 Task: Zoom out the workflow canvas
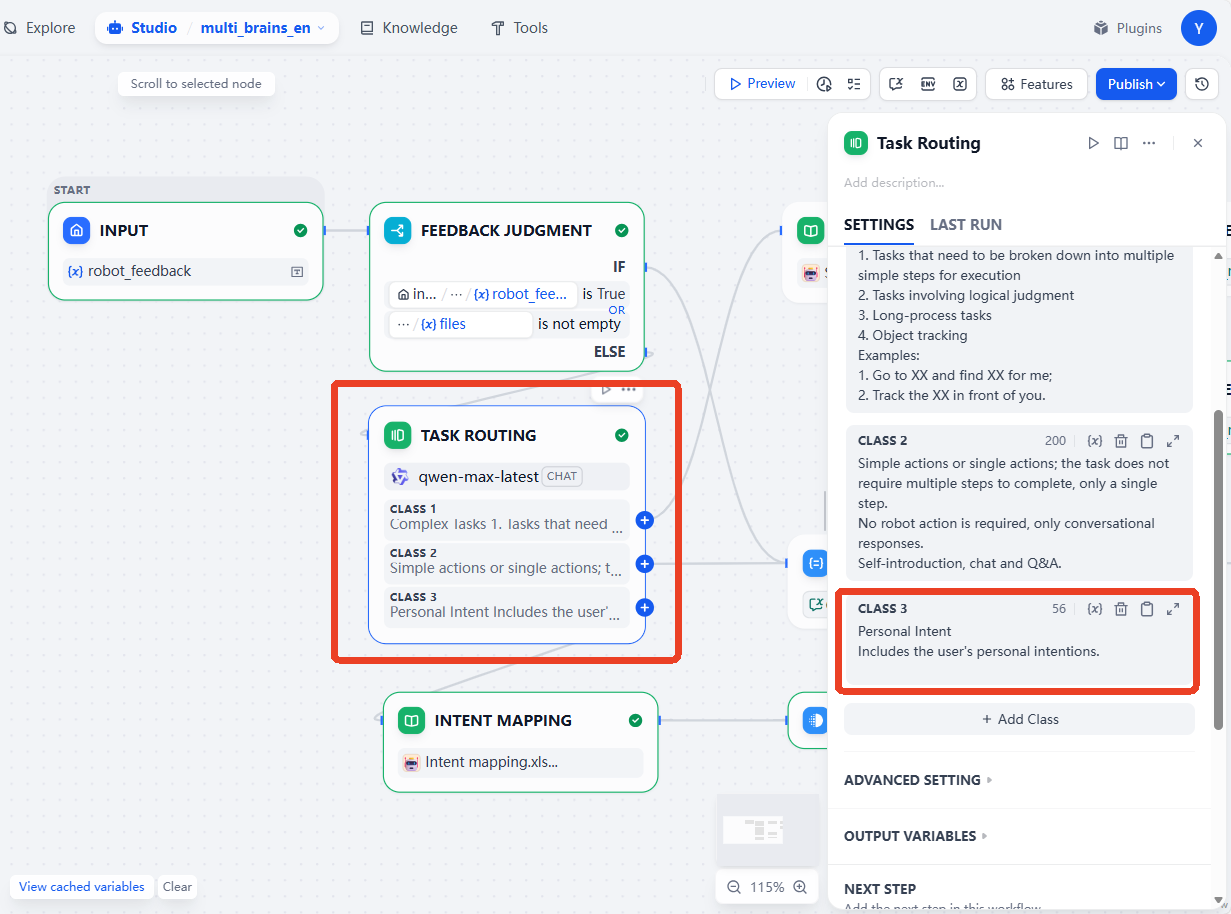[x=734, y=887]
